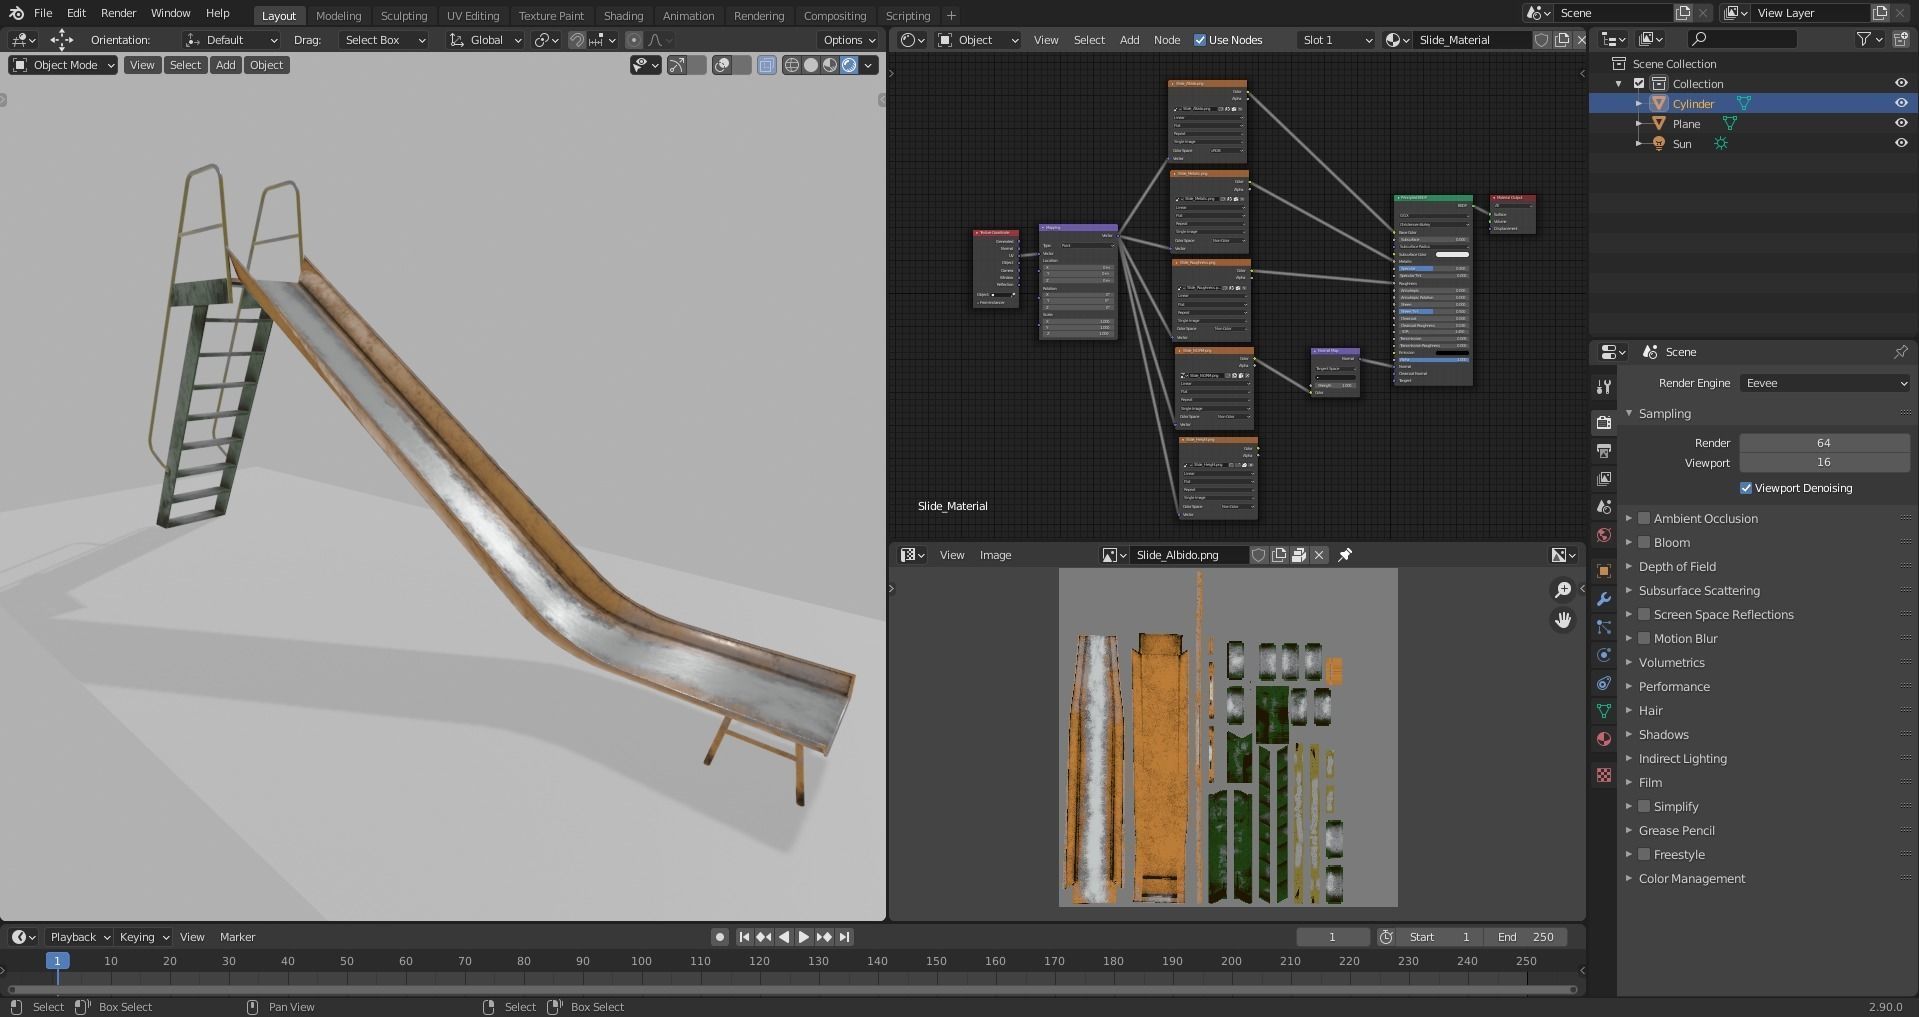The height and width of the screenshot is (1017, 1919).
Task: Click the timeline horizontal scrollbar
Action: (792, 990)
